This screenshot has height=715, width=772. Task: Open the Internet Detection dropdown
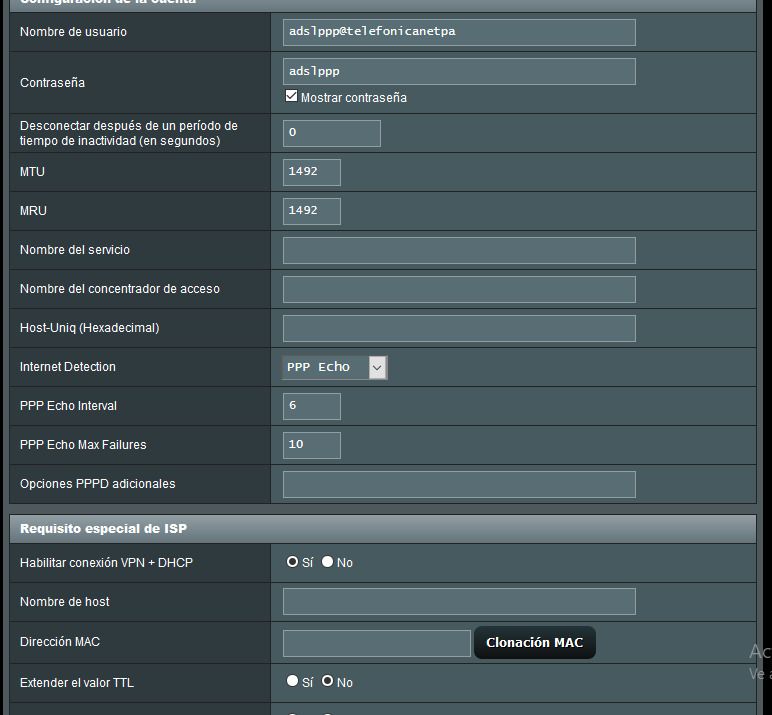point(335,367)
